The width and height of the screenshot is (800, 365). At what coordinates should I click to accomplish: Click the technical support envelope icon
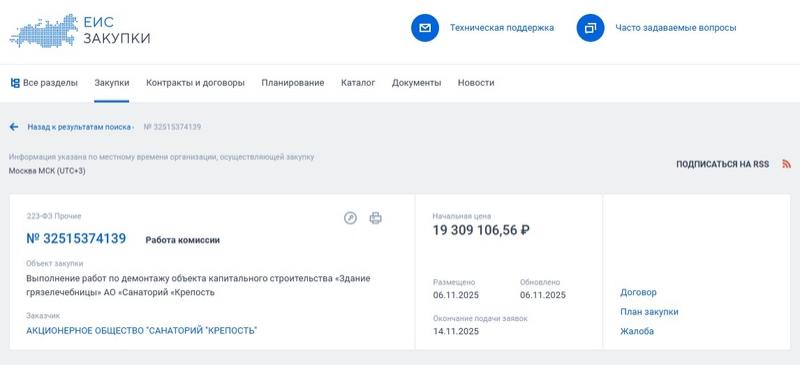(x=425, y=28)
